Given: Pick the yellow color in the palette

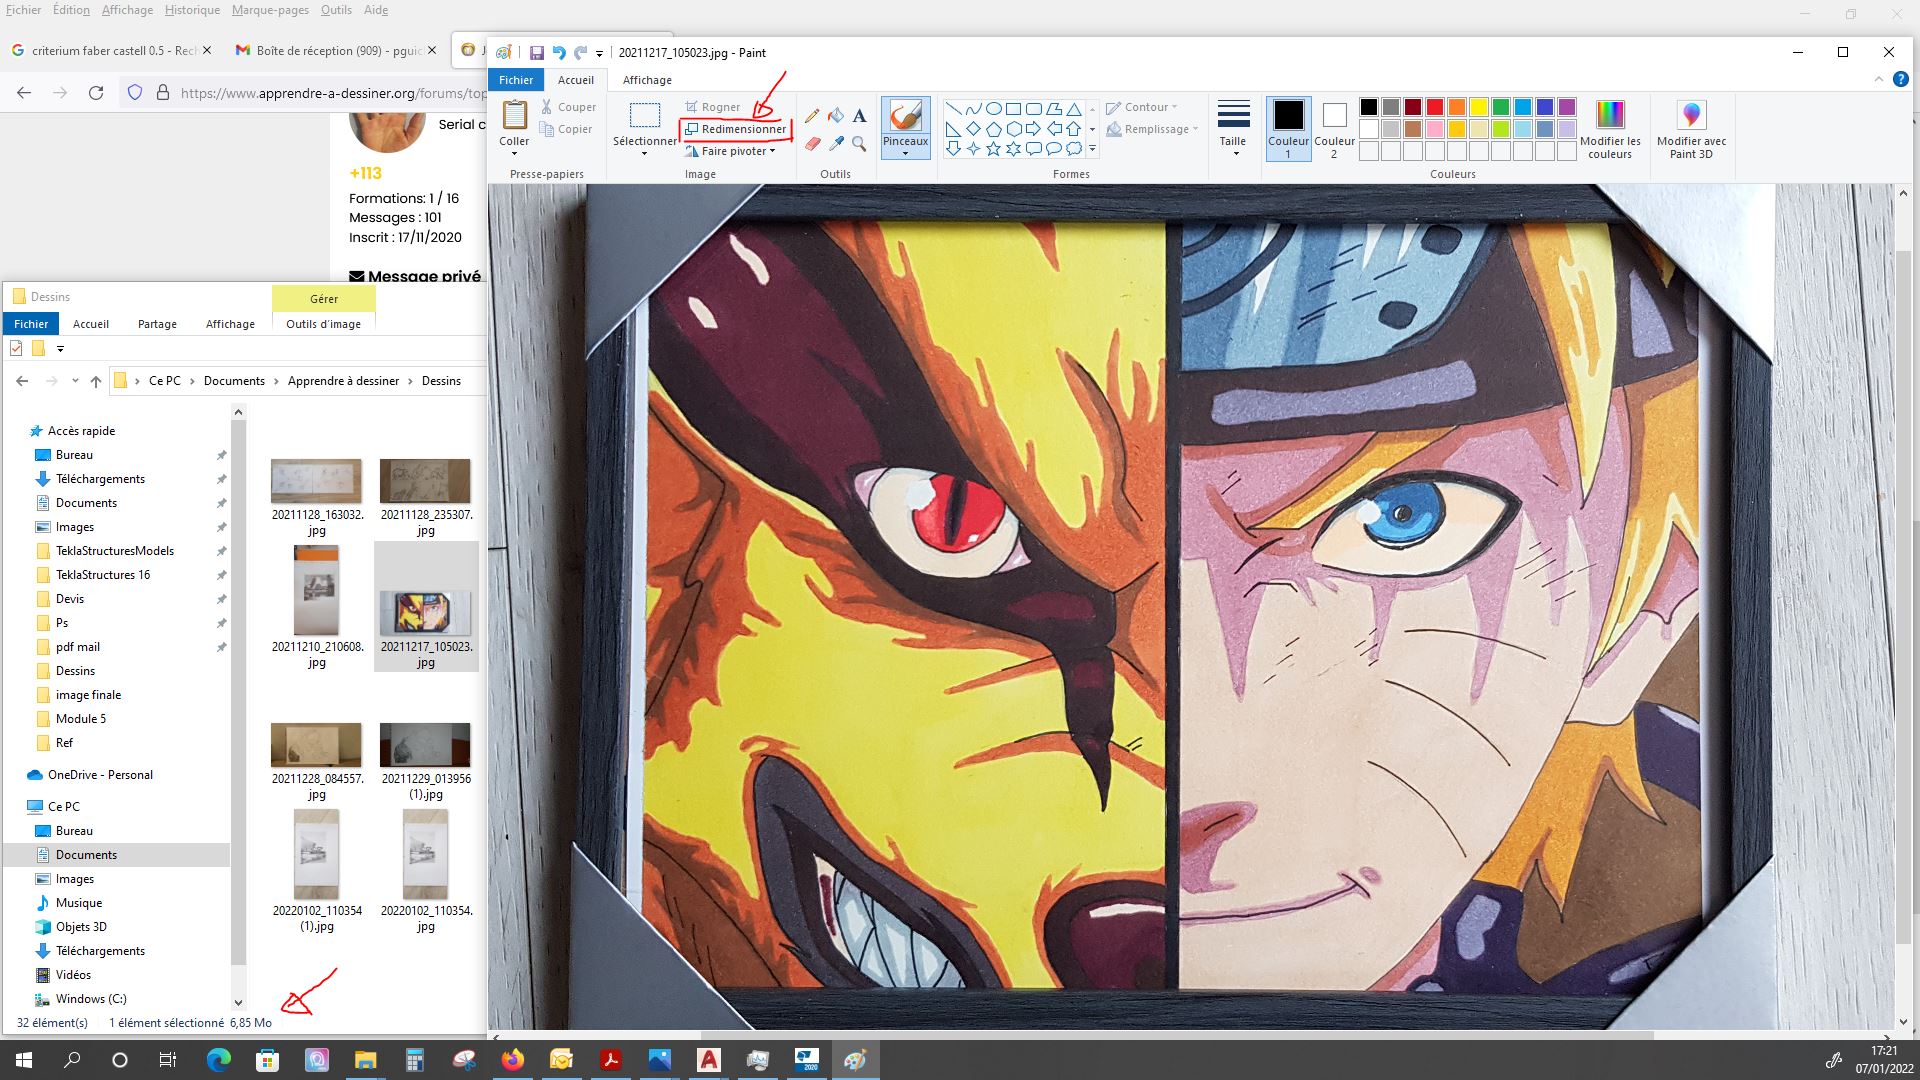Looking at the screenshot, I should click(1479, 107).
